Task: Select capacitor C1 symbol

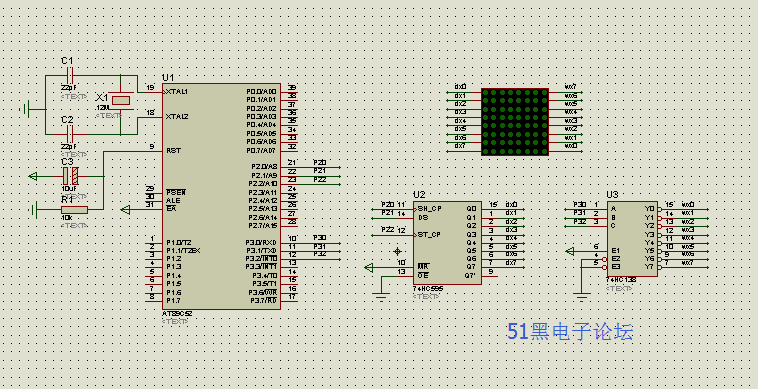Action: coord(70,75)
